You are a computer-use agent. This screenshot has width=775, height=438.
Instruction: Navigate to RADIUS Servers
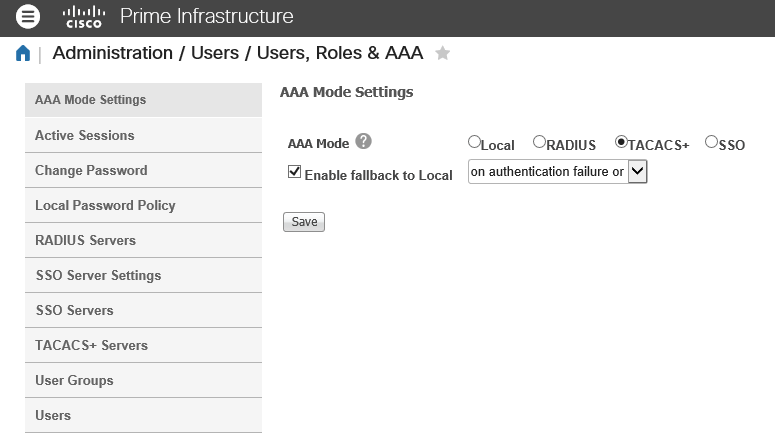pyautogui.click(x=85, y=240)
